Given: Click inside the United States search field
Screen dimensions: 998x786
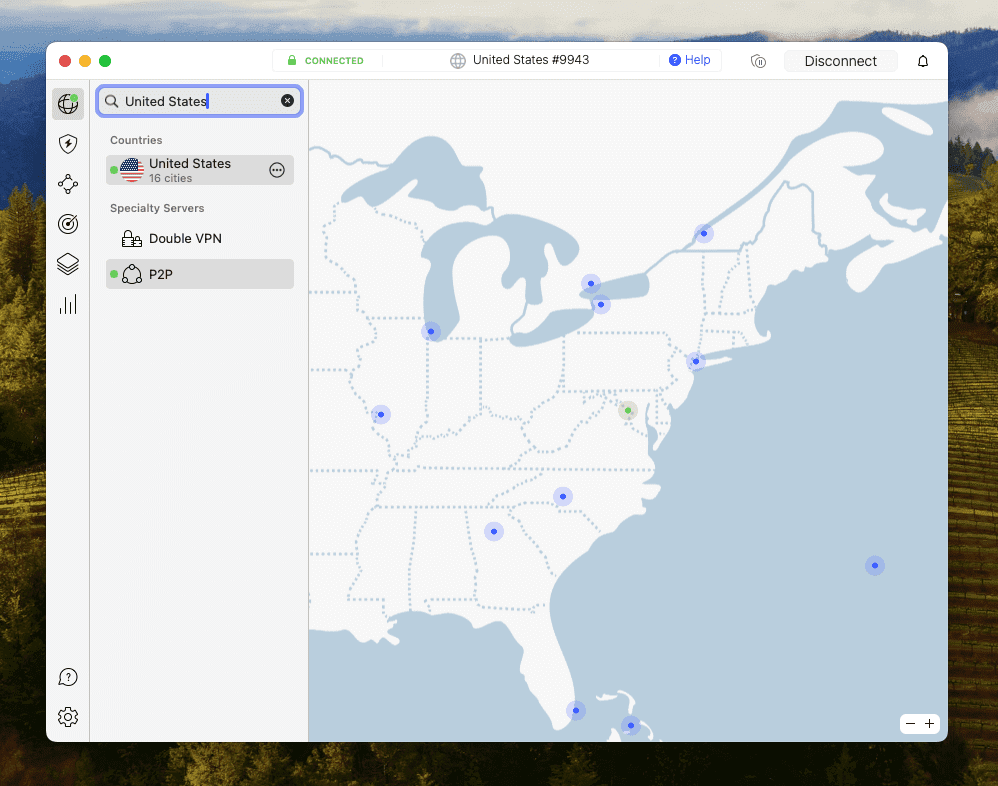Looking at the screenshot, I should point(200,101).
